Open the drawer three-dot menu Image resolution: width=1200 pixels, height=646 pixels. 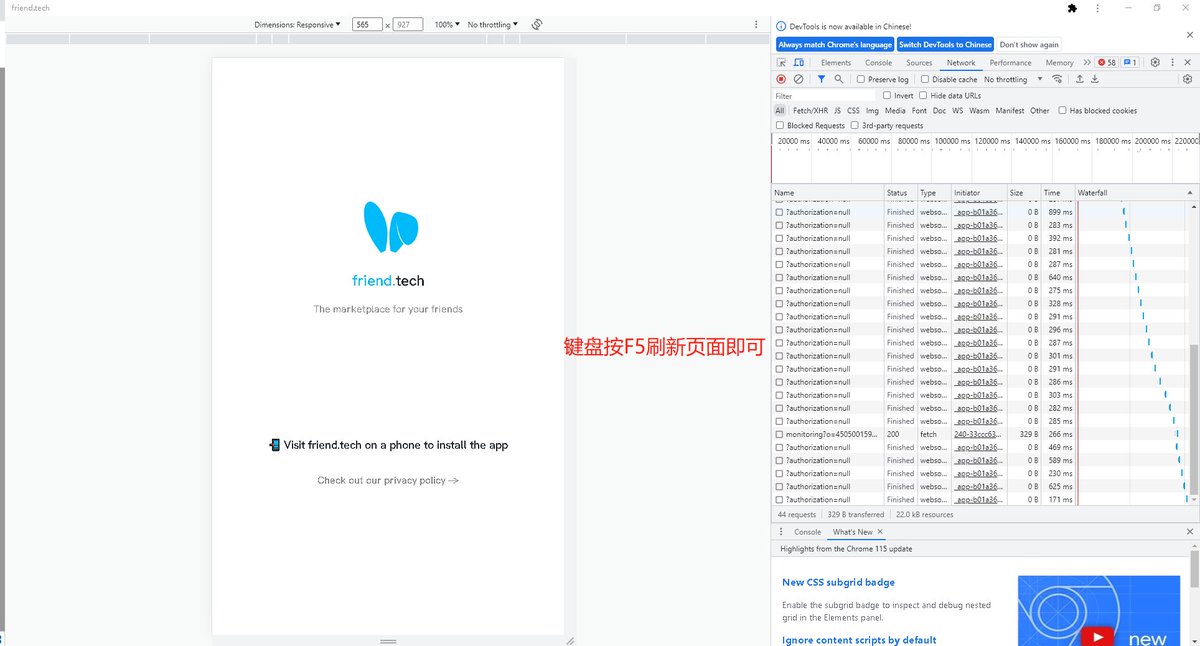(780, 531)
